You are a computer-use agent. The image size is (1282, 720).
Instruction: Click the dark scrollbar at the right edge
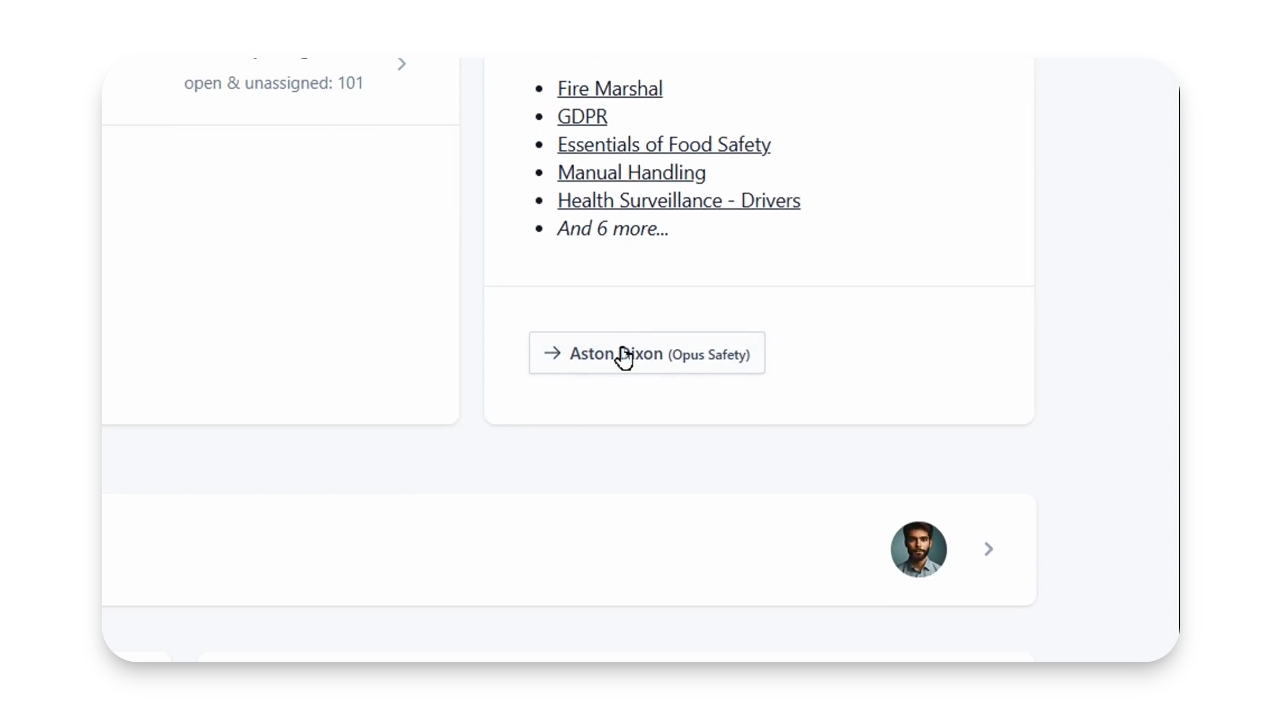pyautogui.click(x=1179, y=360)
